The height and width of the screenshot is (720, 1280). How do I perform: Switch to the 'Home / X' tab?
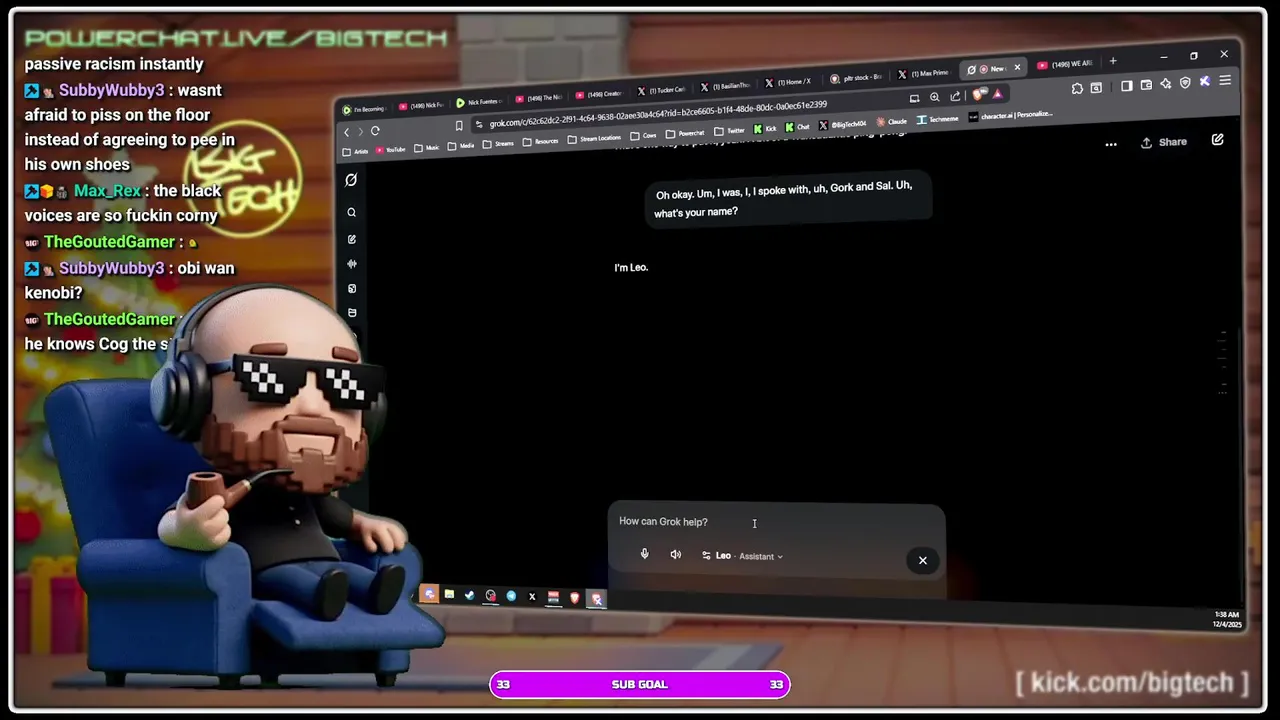coord(790,81)
